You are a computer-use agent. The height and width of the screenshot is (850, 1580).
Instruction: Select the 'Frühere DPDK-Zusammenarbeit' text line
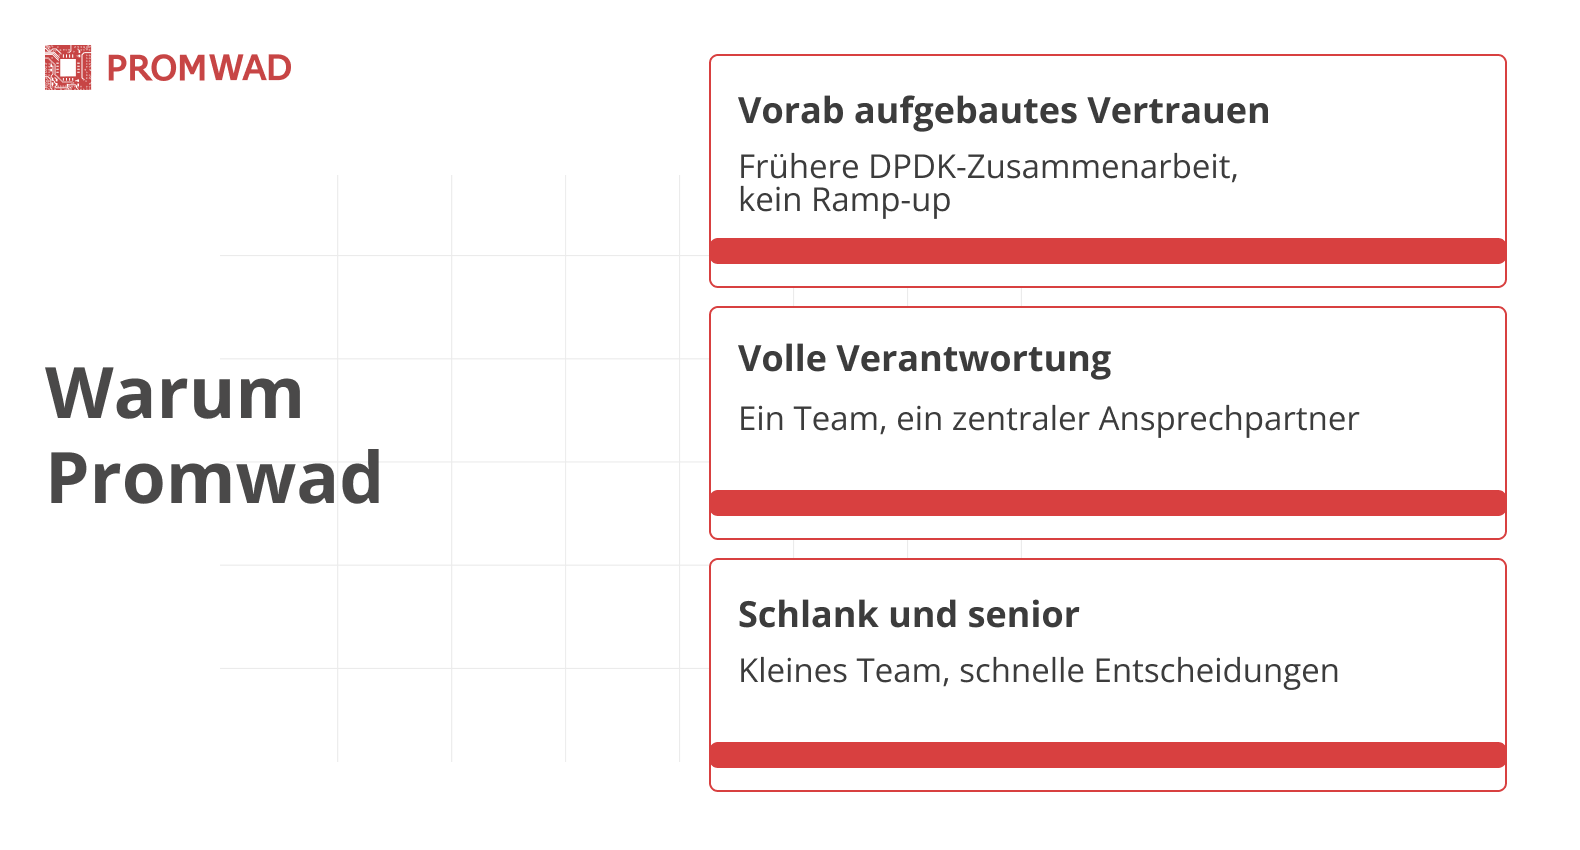click(988, 166)
